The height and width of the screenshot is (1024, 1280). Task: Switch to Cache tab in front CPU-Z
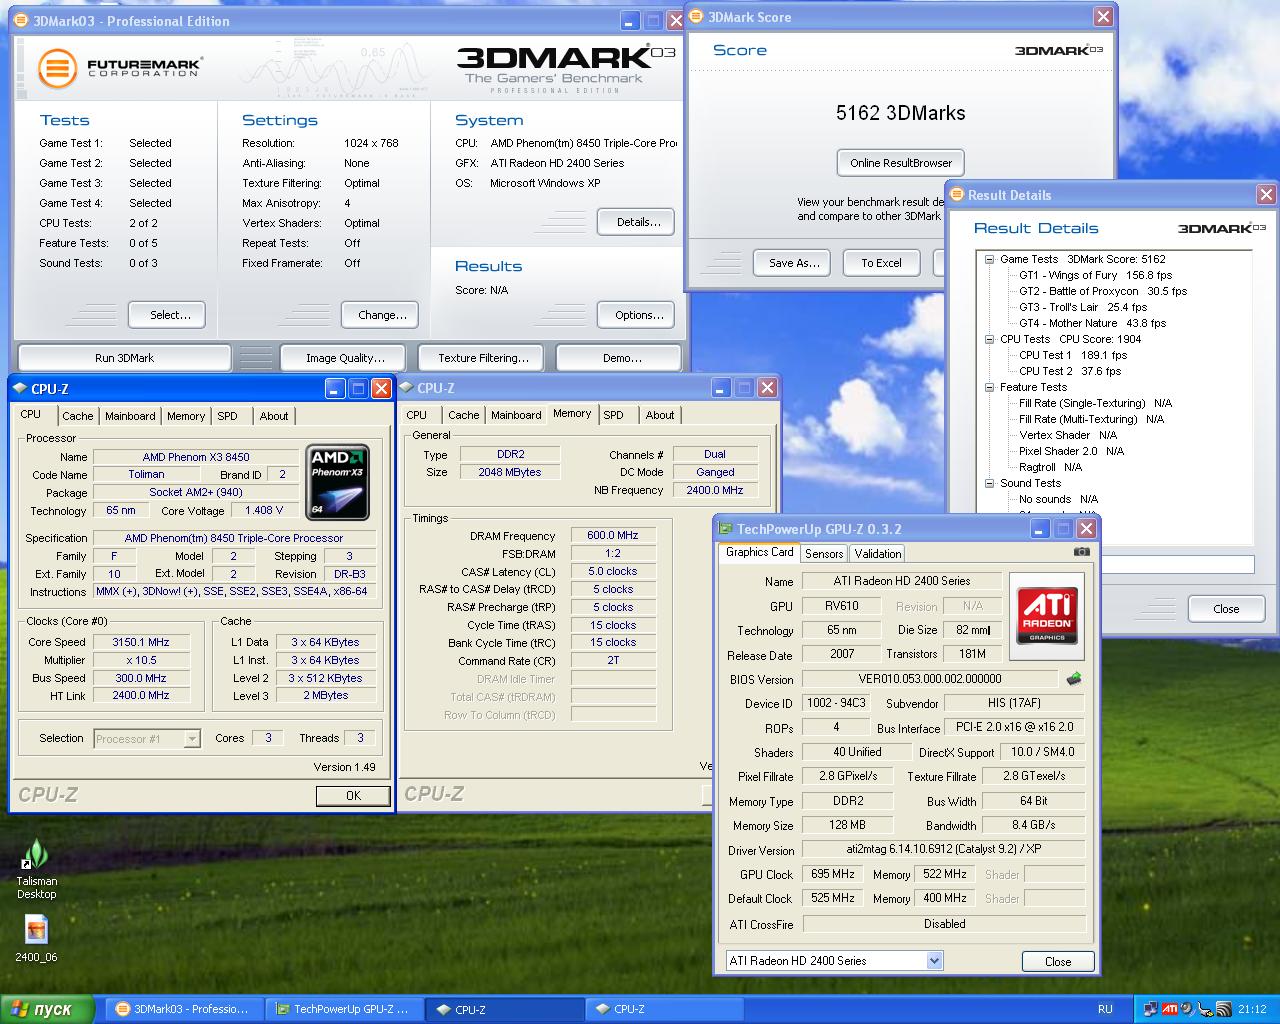coord(77,416)
